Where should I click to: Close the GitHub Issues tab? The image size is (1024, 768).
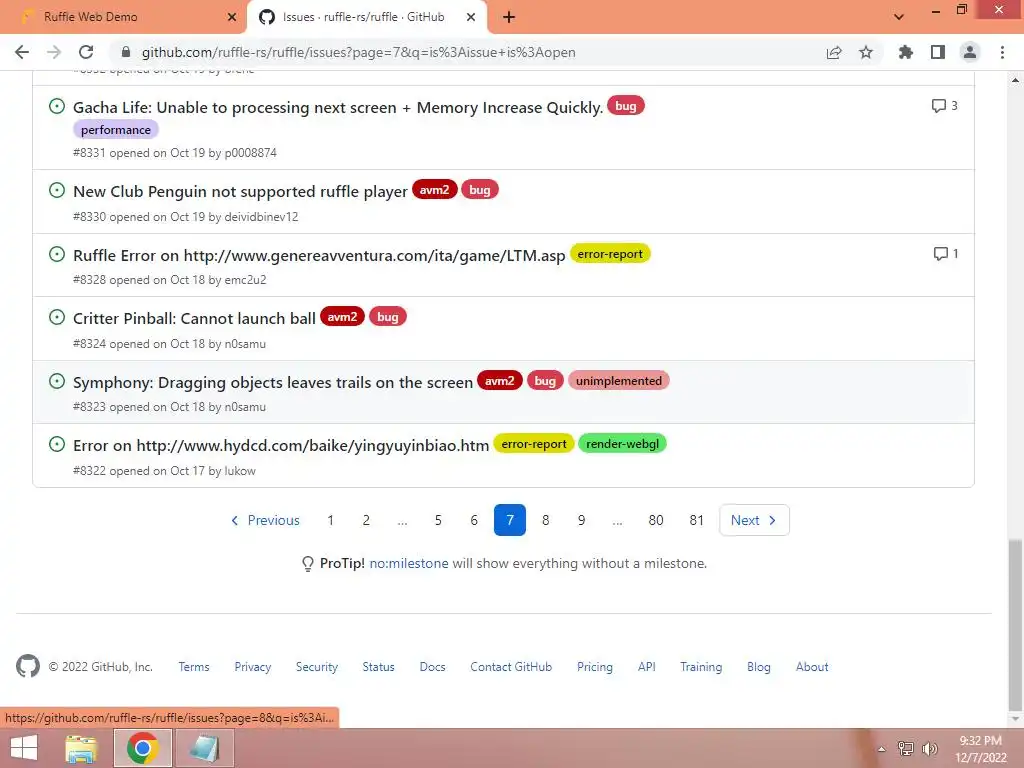[x=471, y=17]
